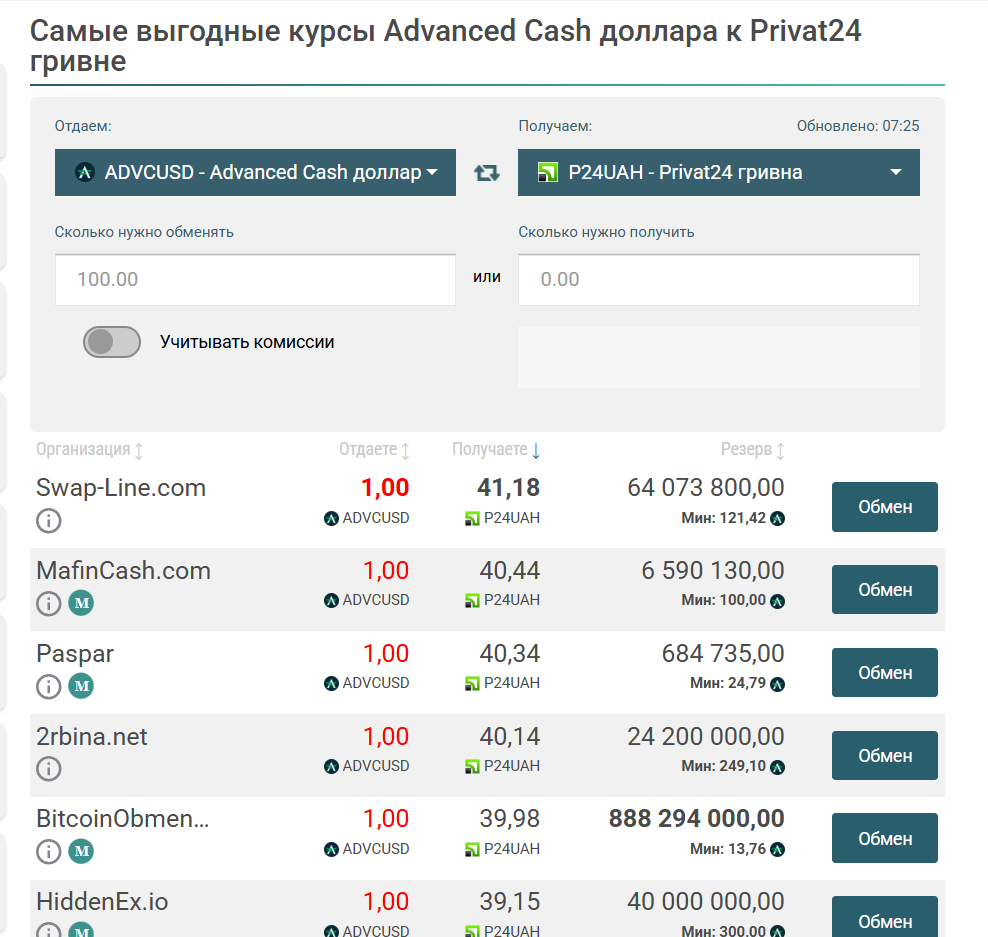Click info icon under Paspar

coord(49,686)
